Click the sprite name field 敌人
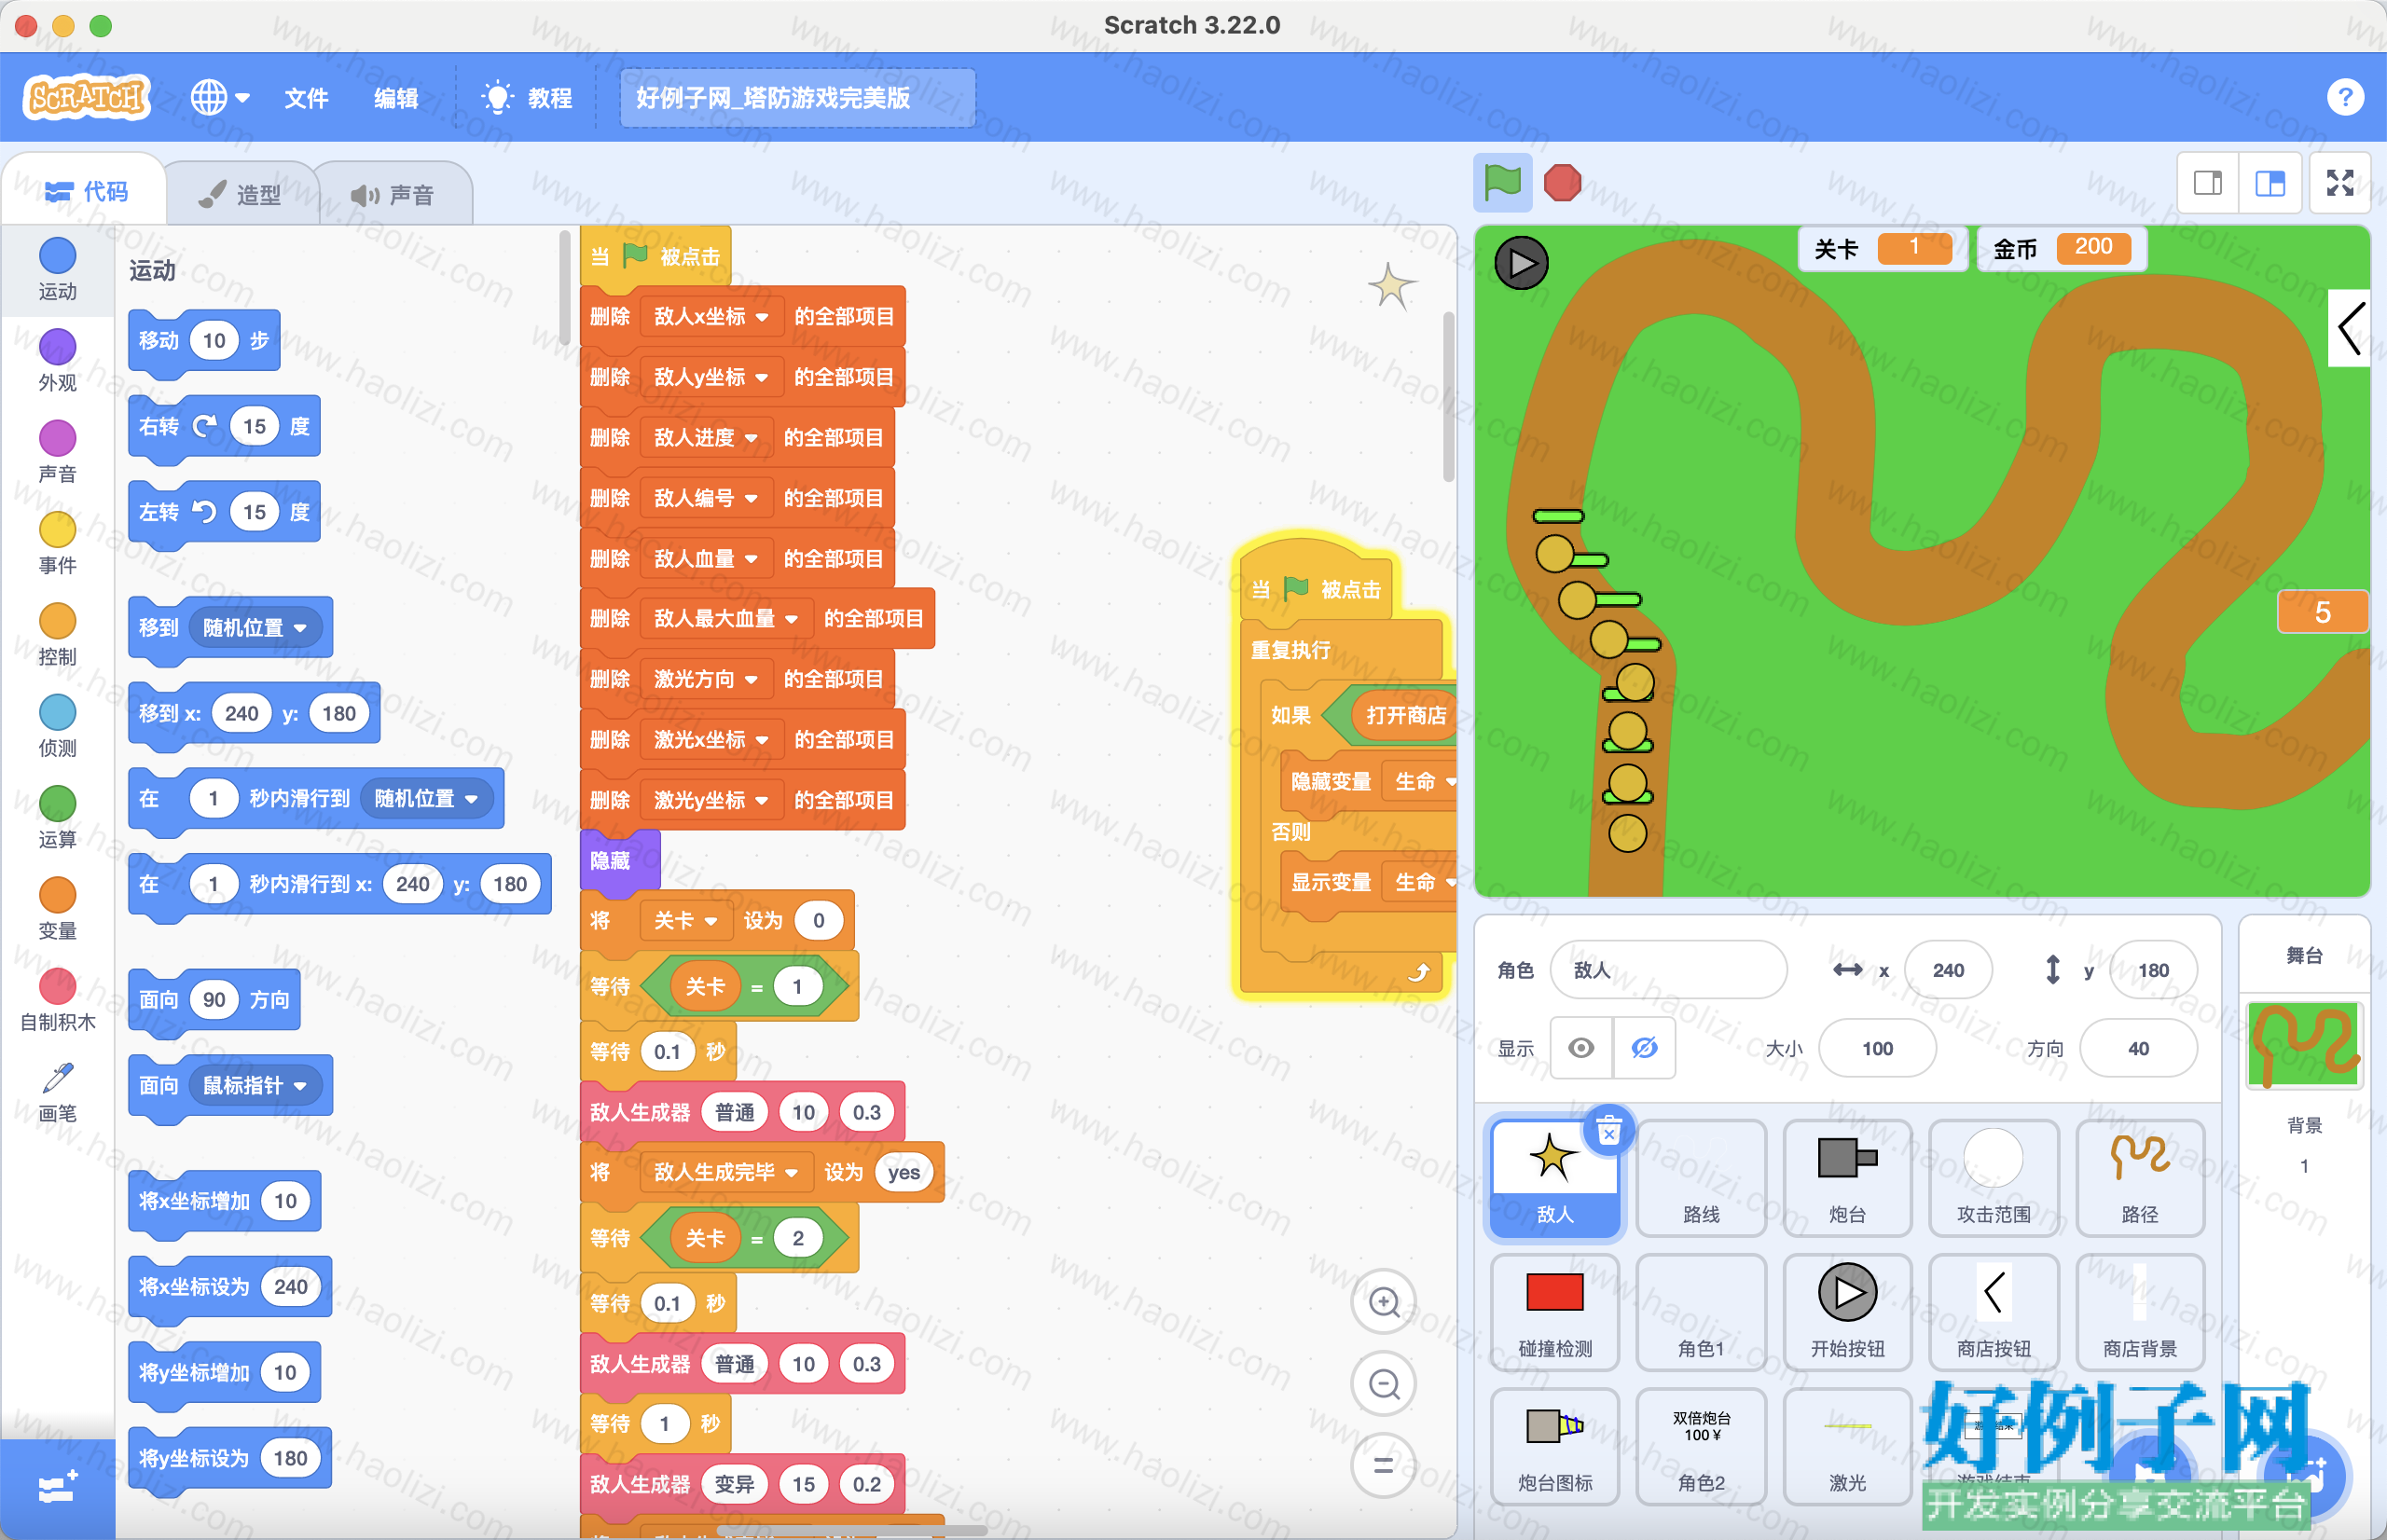Viewport: 2387px width, 1540px height. click(1668, 969)
